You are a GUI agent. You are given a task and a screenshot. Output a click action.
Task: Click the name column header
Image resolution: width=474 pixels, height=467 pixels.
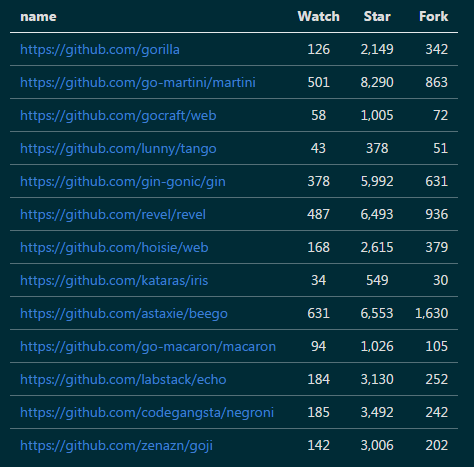tap(38, 17)
